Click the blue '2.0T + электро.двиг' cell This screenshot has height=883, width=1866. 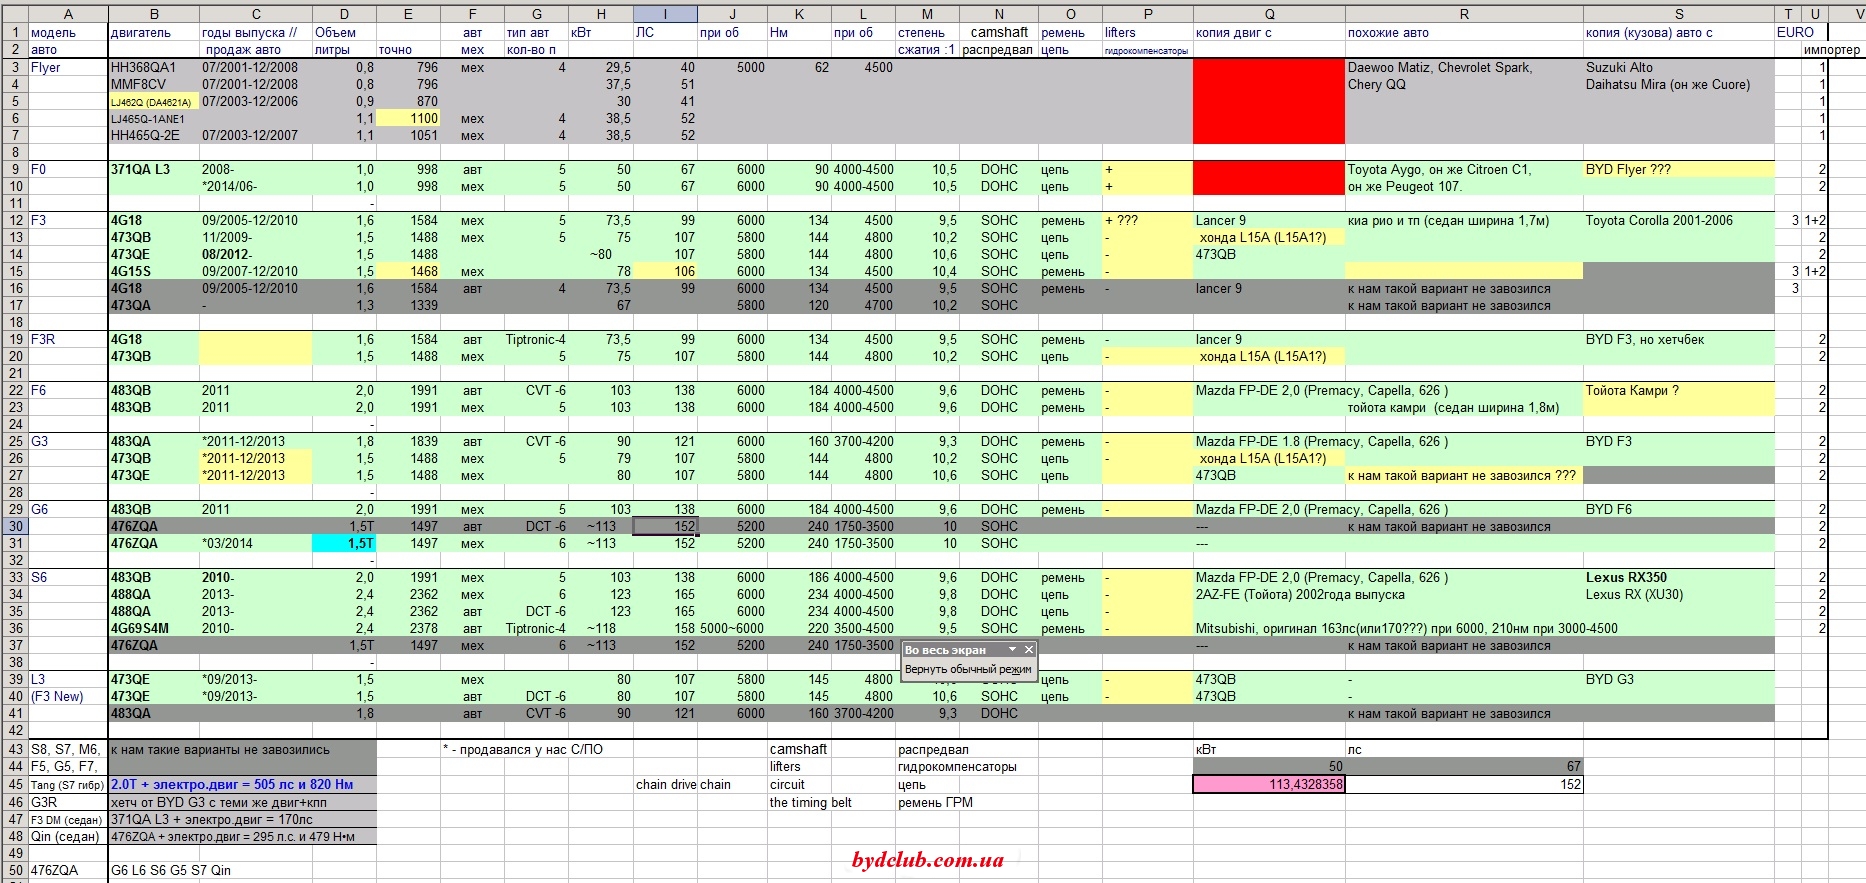[x=242, y=785]
